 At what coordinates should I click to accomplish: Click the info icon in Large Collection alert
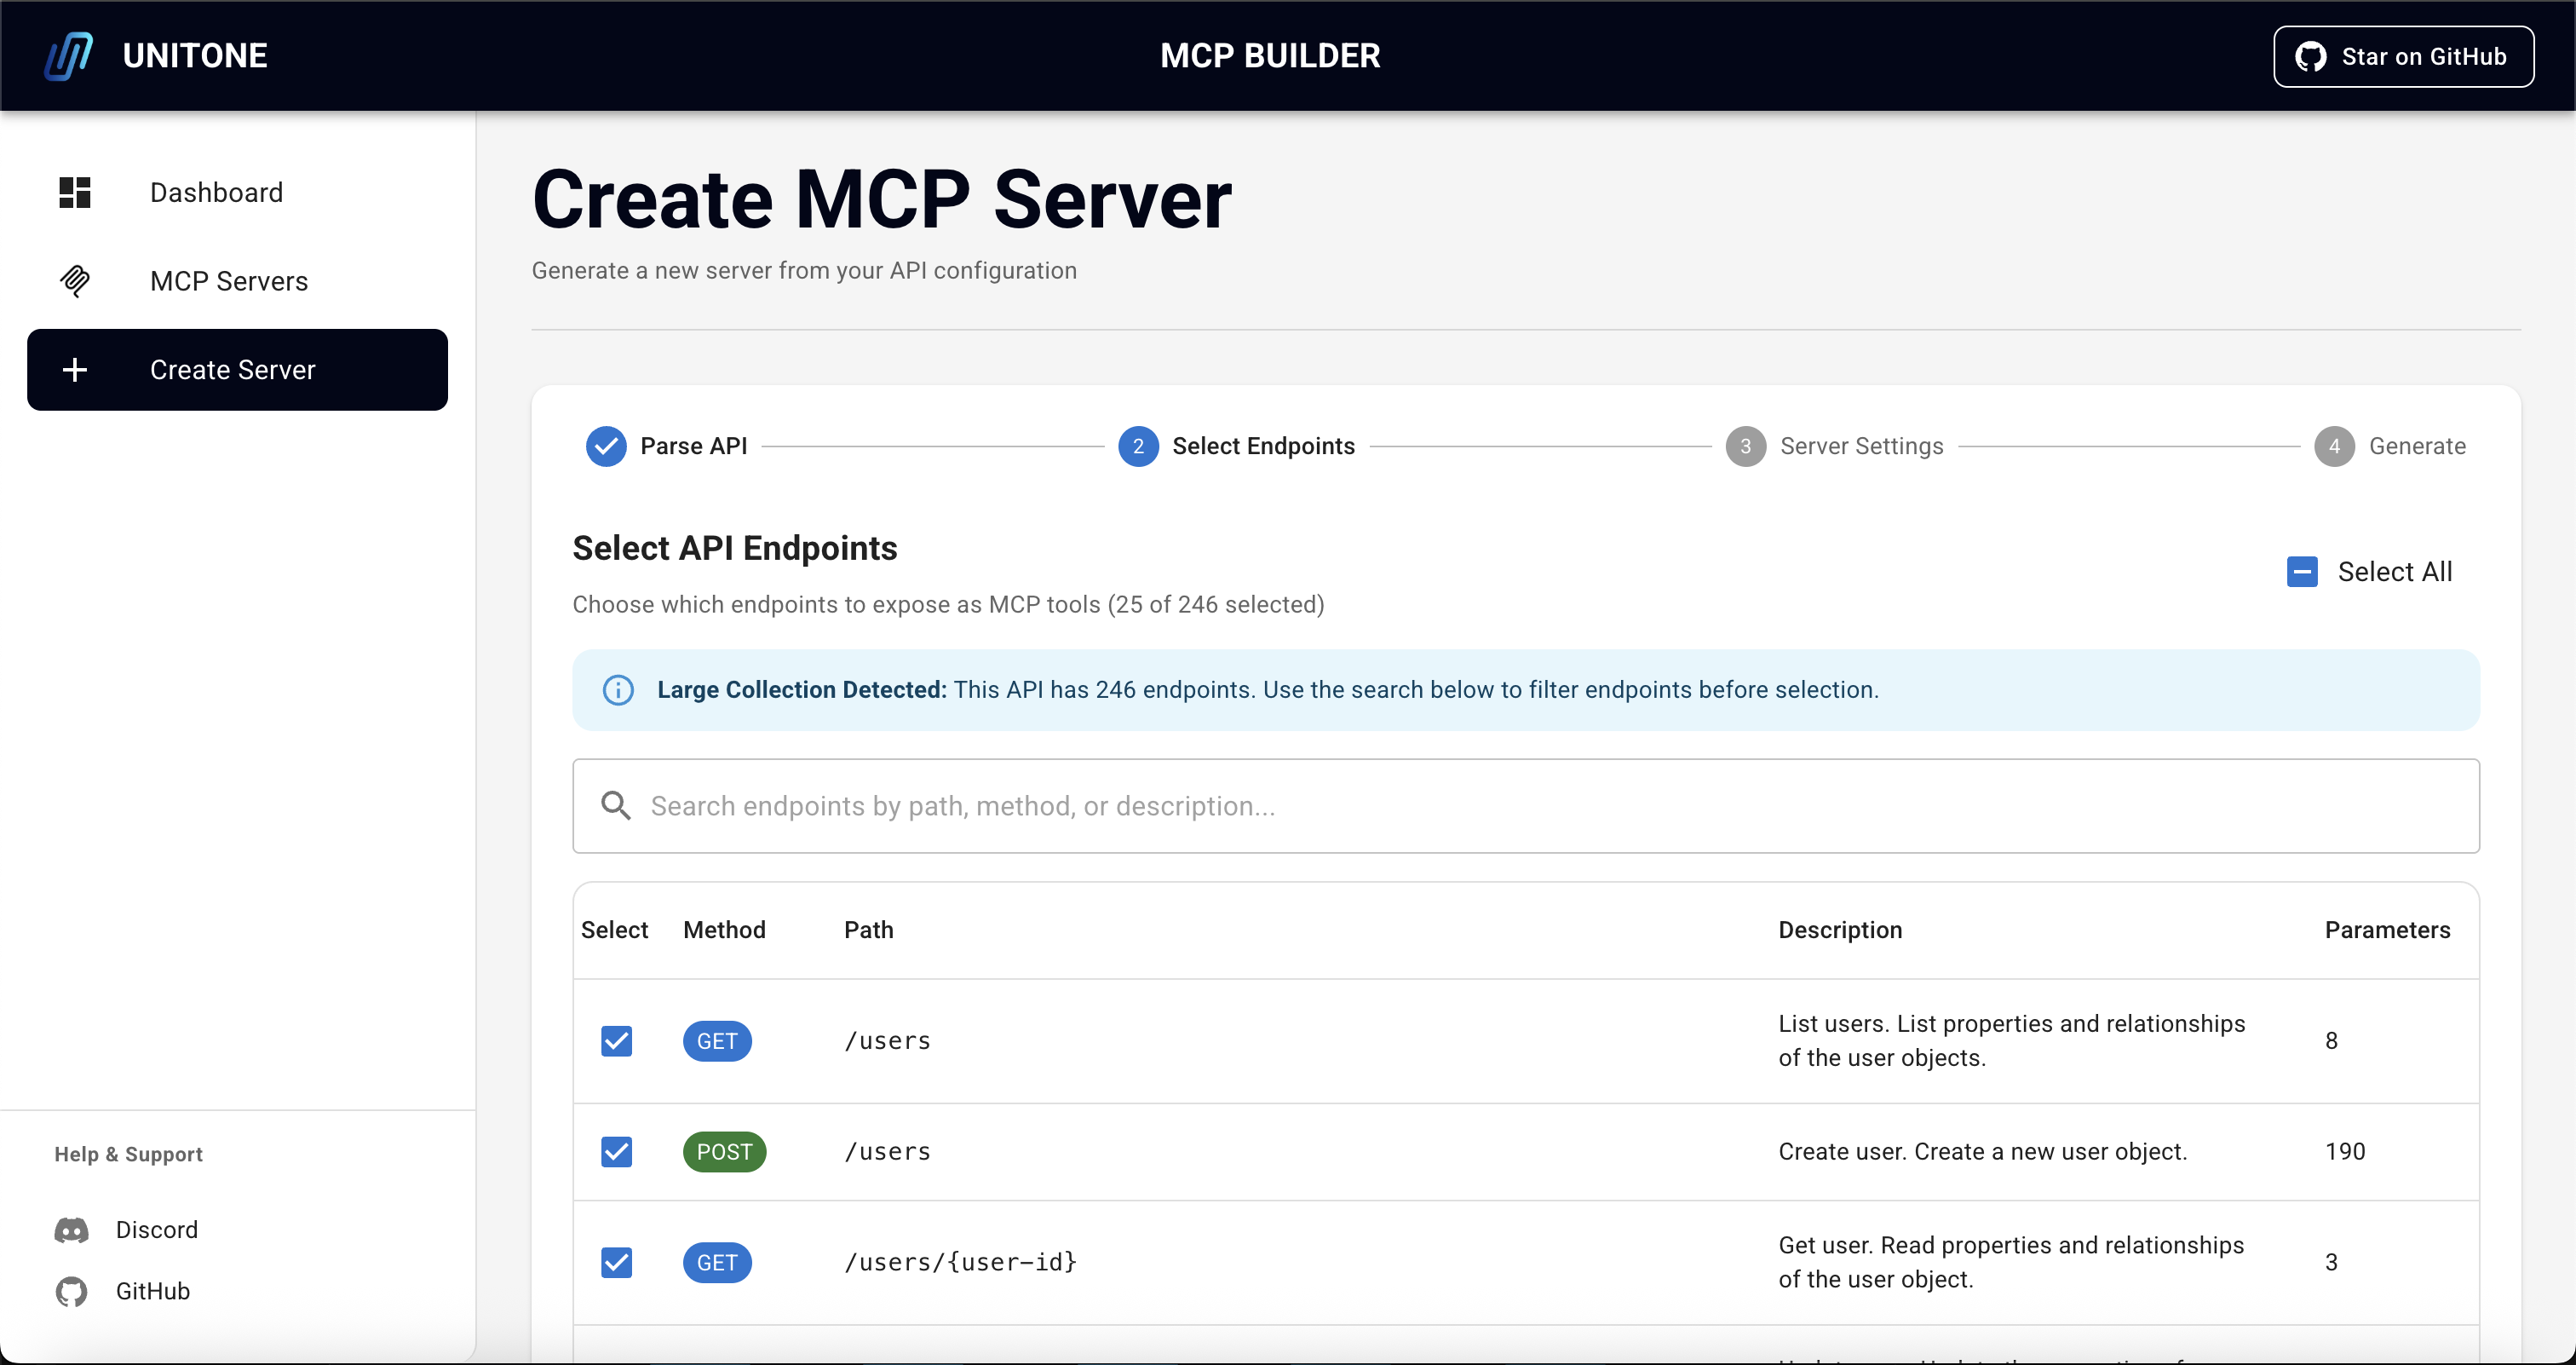(x=618, y=690)
